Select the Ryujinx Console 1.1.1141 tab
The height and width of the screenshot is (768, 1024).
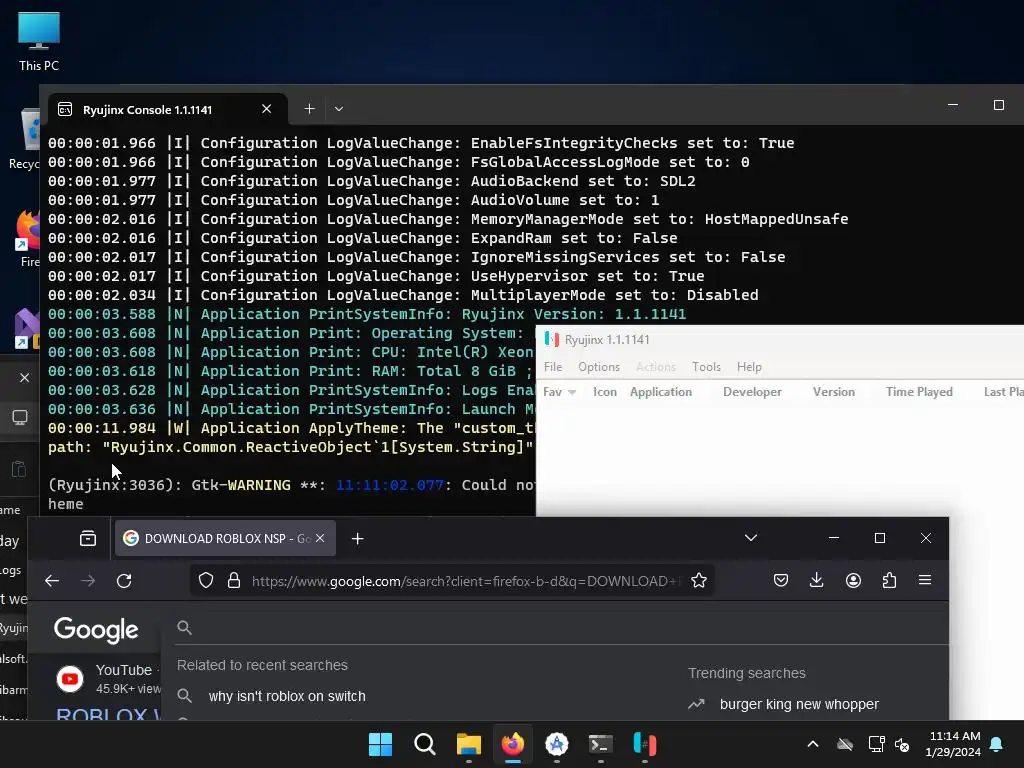(x=167, y=109)
